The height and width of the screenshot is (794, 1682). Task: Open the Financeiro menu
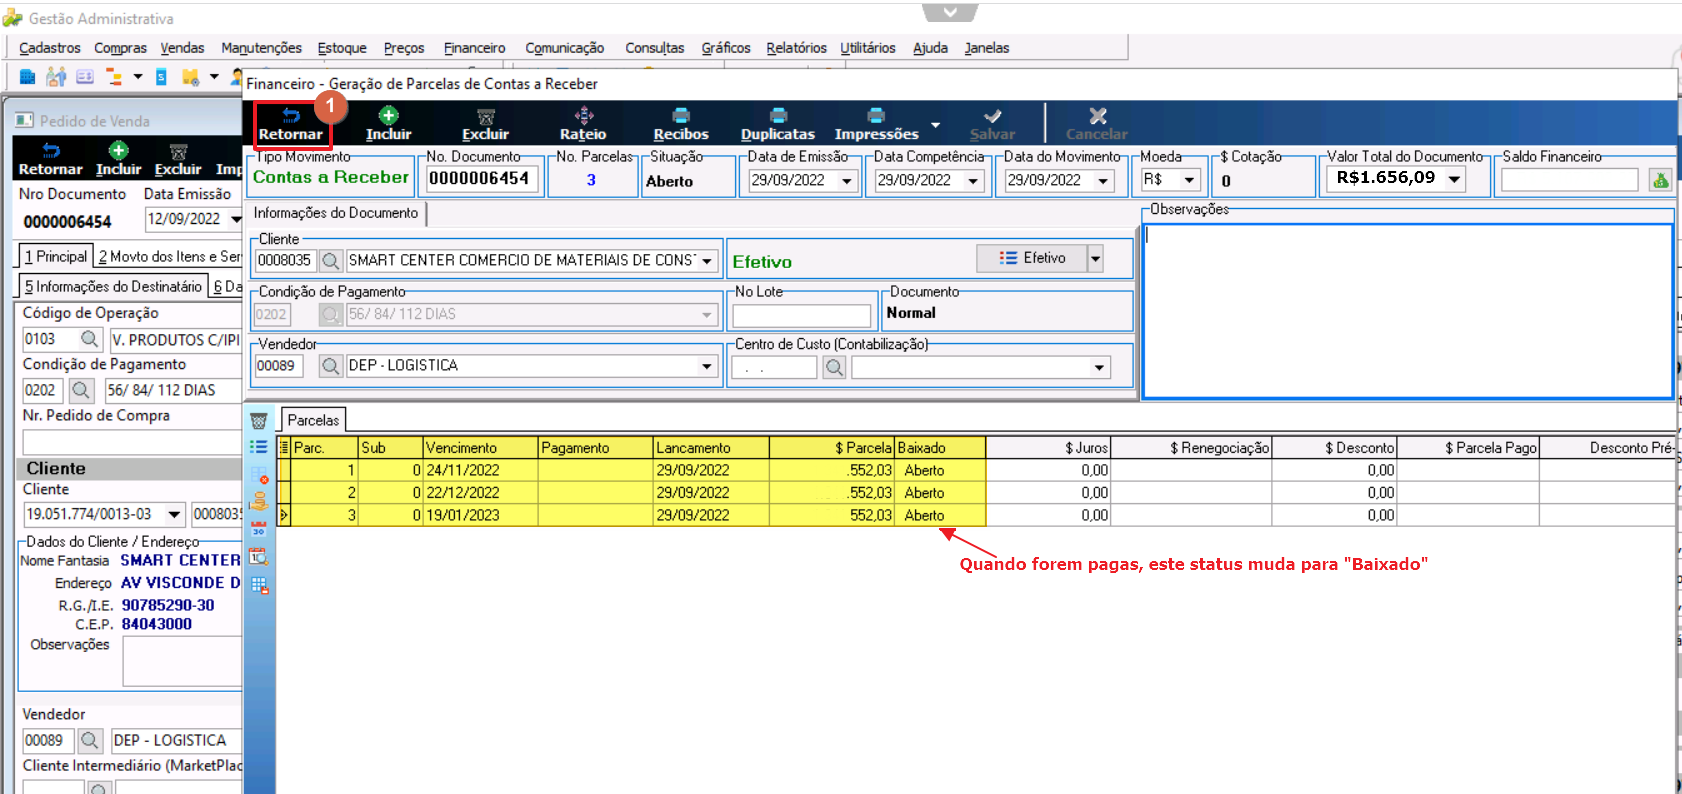(474, 48)
